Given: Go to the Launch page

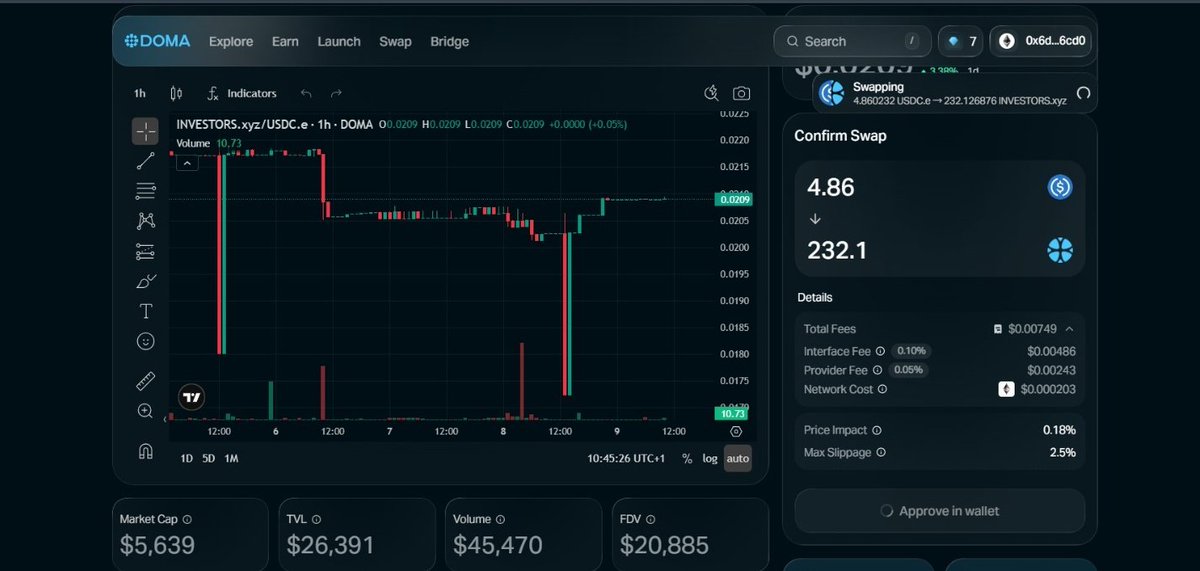Looking at the screenshot, I should [x=339, y=41].
